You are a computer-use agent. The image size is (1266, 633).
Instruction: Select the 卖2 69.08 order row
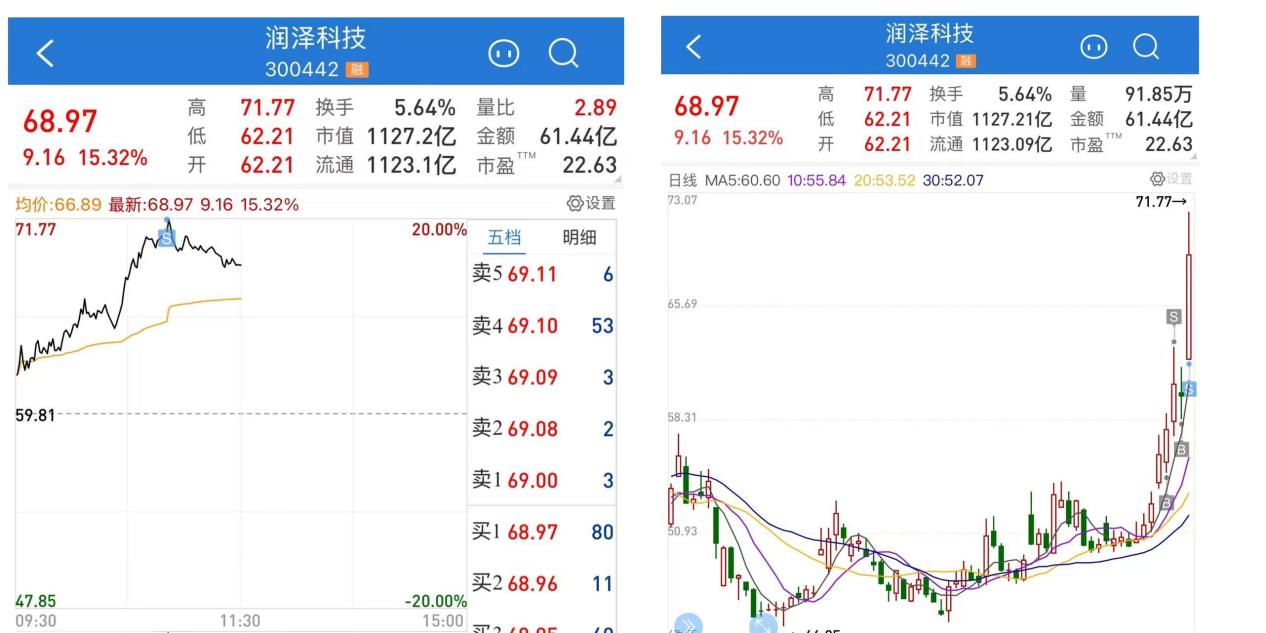[x=543, y=430]
